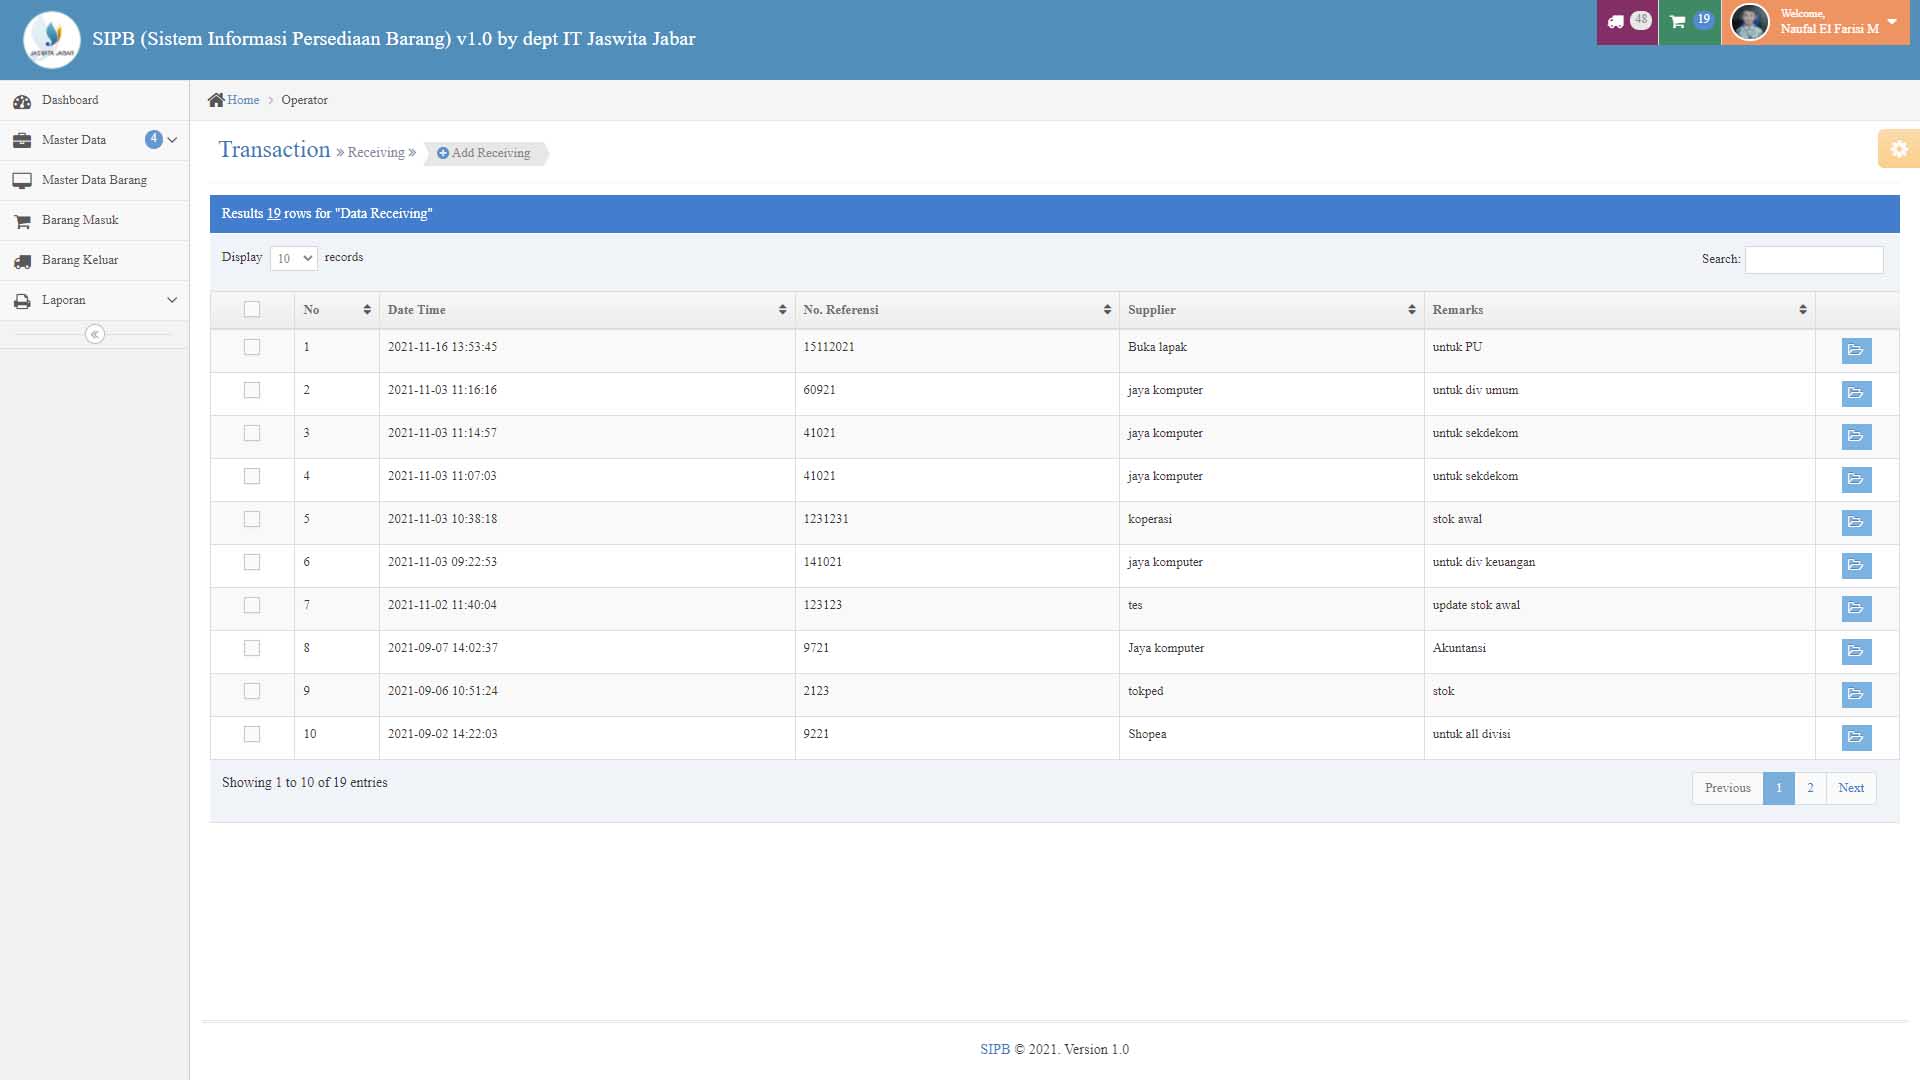Open Barang Keluar in the sidebar
1920x1080 pixels.
[80, 260]
